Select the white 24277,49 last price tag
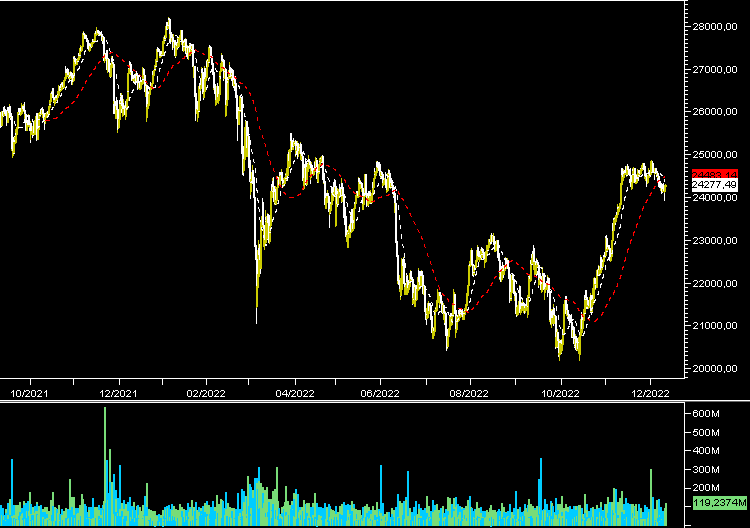The image size is (750, 528). [715, 185]
